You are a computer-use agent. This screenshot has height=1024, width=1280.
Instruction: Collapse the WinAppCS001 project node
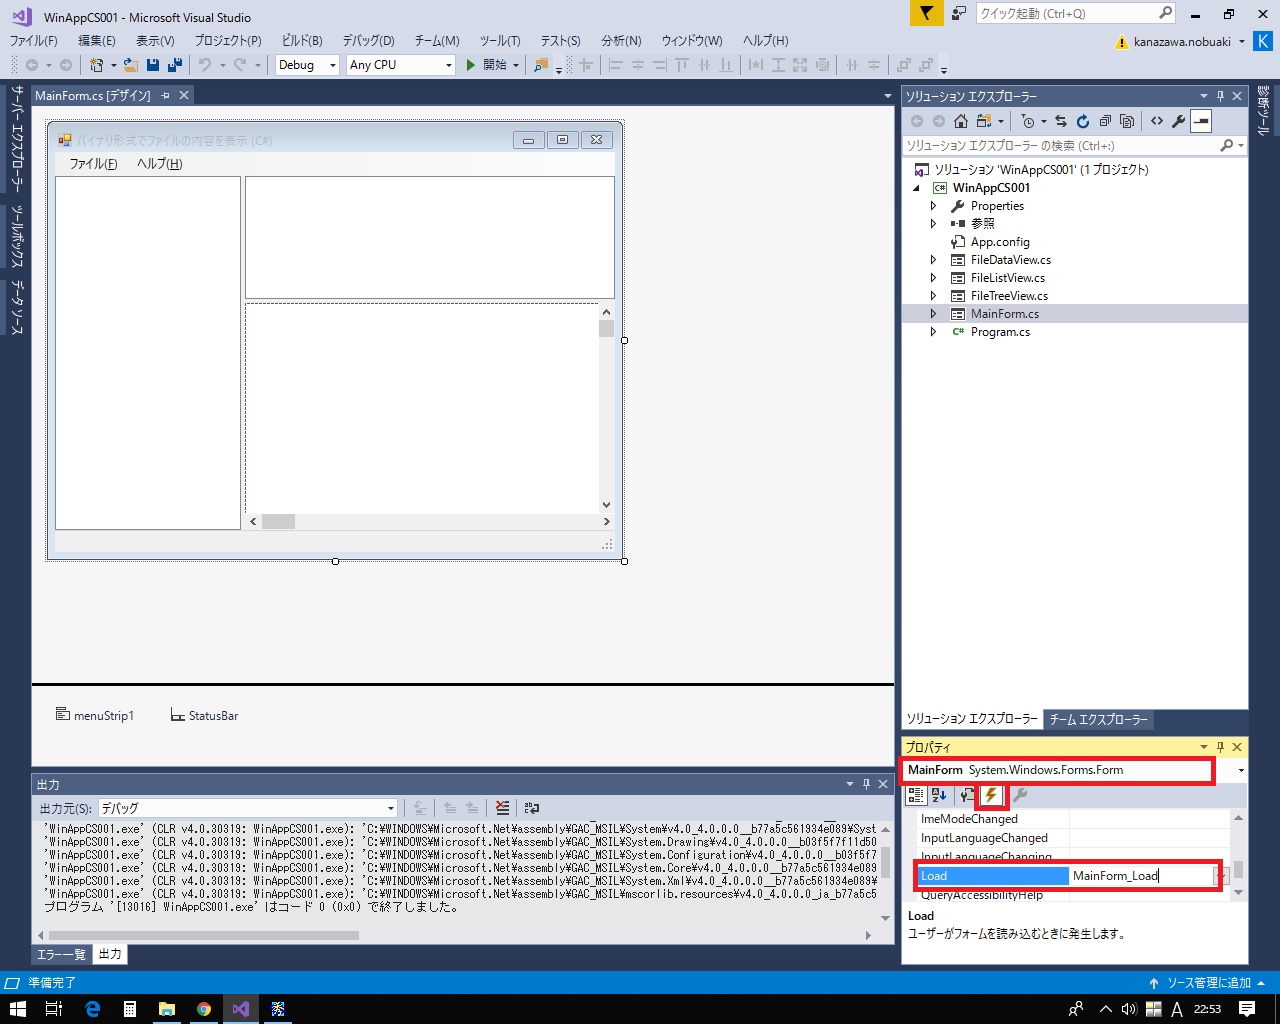[x=916, y=188]
